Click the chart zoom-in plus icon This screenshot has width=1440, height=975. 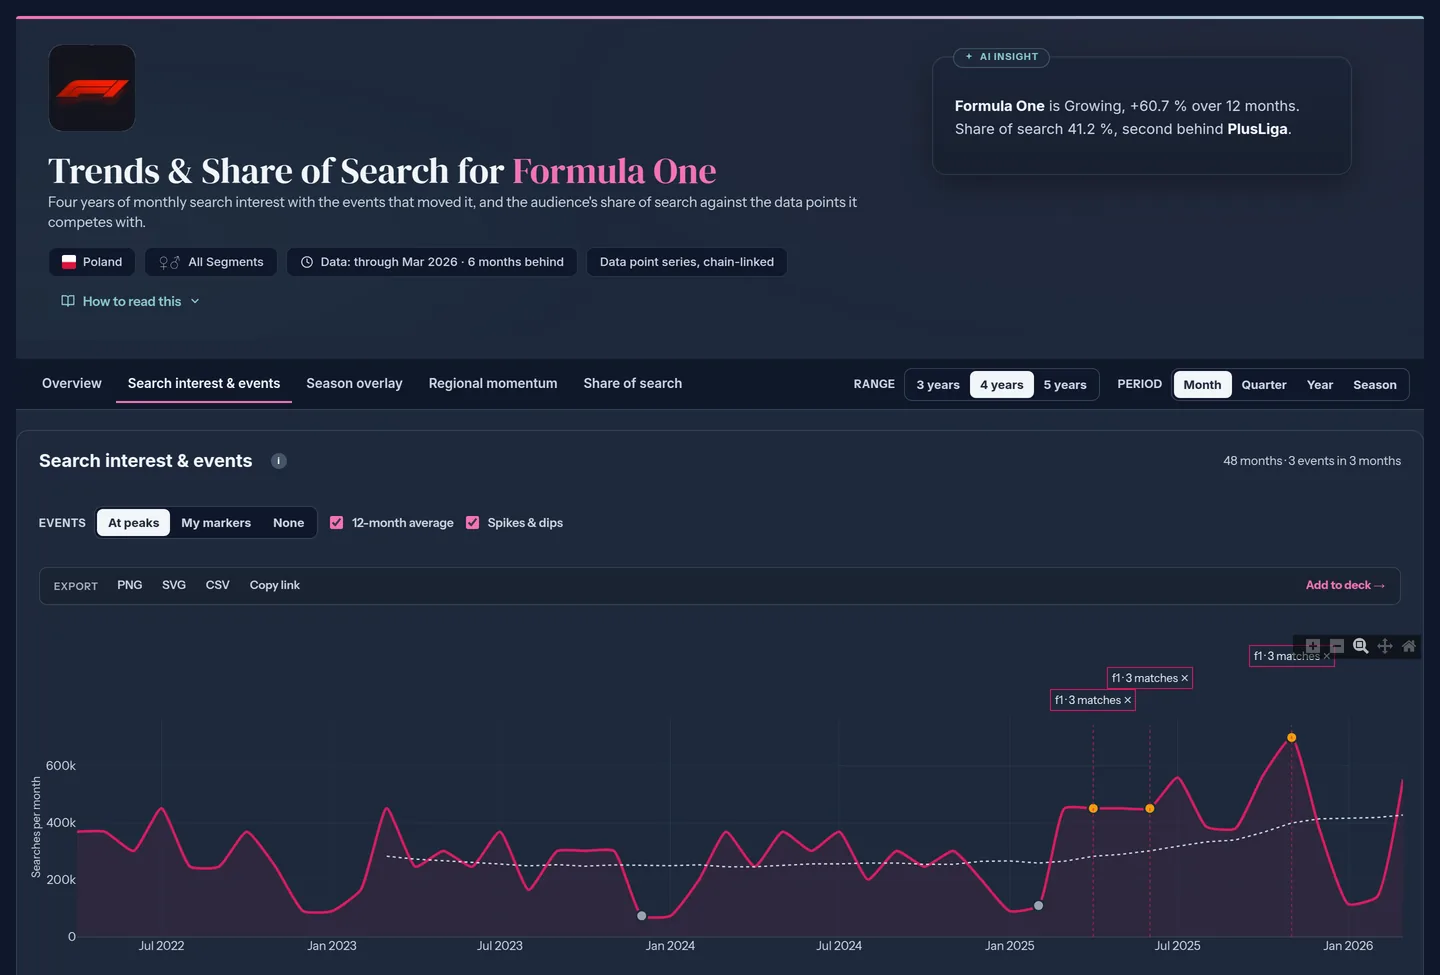pos(1313,646)
